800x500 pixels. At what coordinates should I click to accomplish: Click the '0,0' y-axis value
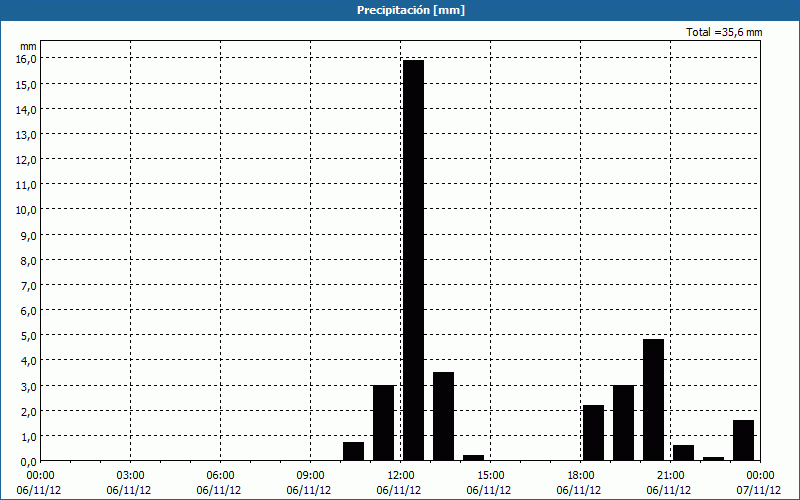click(x=28, y=462)
